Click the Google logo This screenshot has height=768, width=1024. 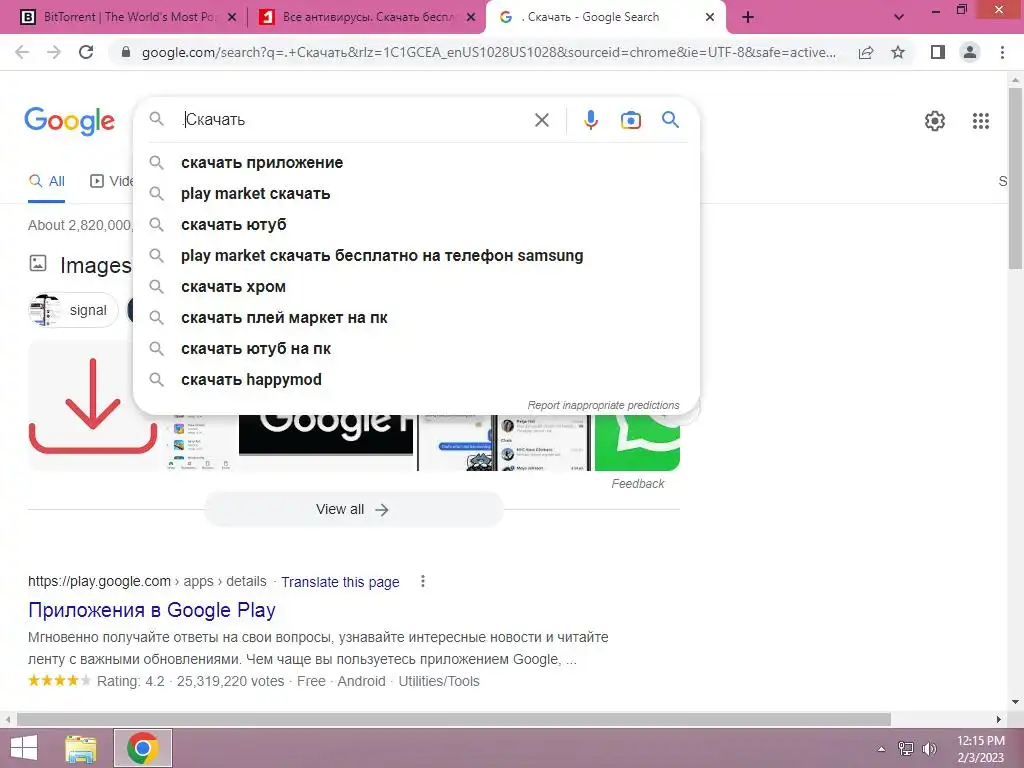pos(69,122)
